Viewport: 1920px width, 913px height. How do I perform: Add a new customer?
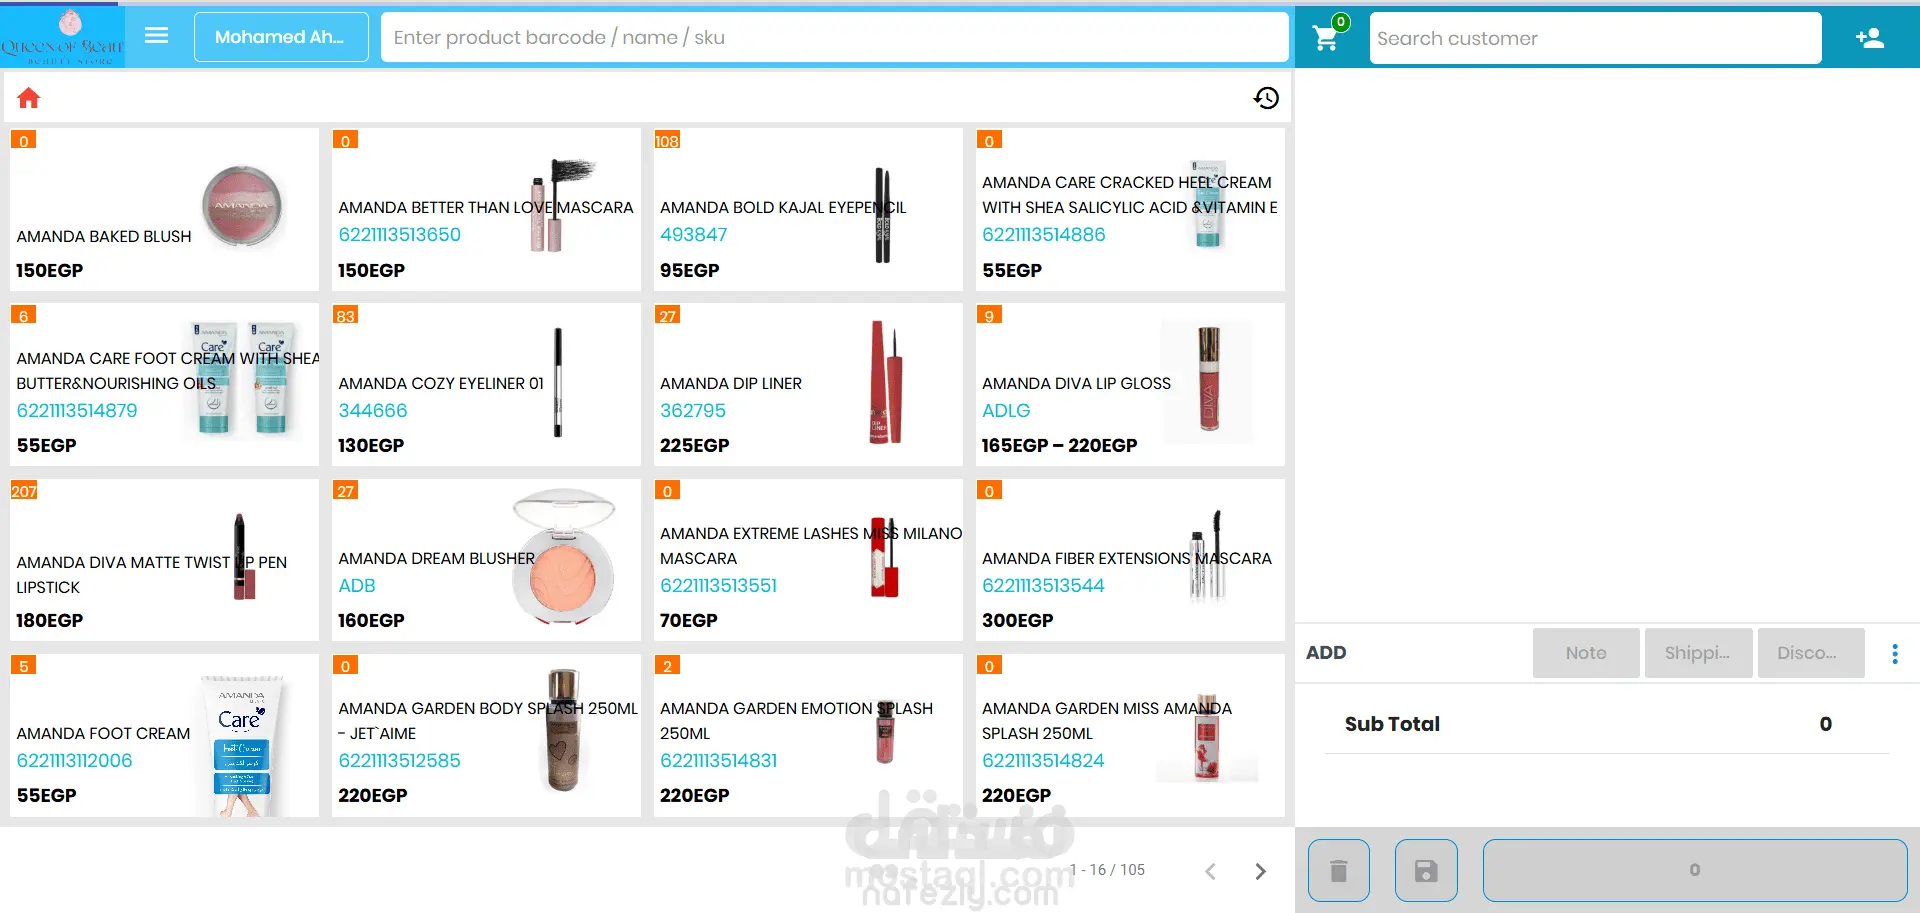[1870, 38]
